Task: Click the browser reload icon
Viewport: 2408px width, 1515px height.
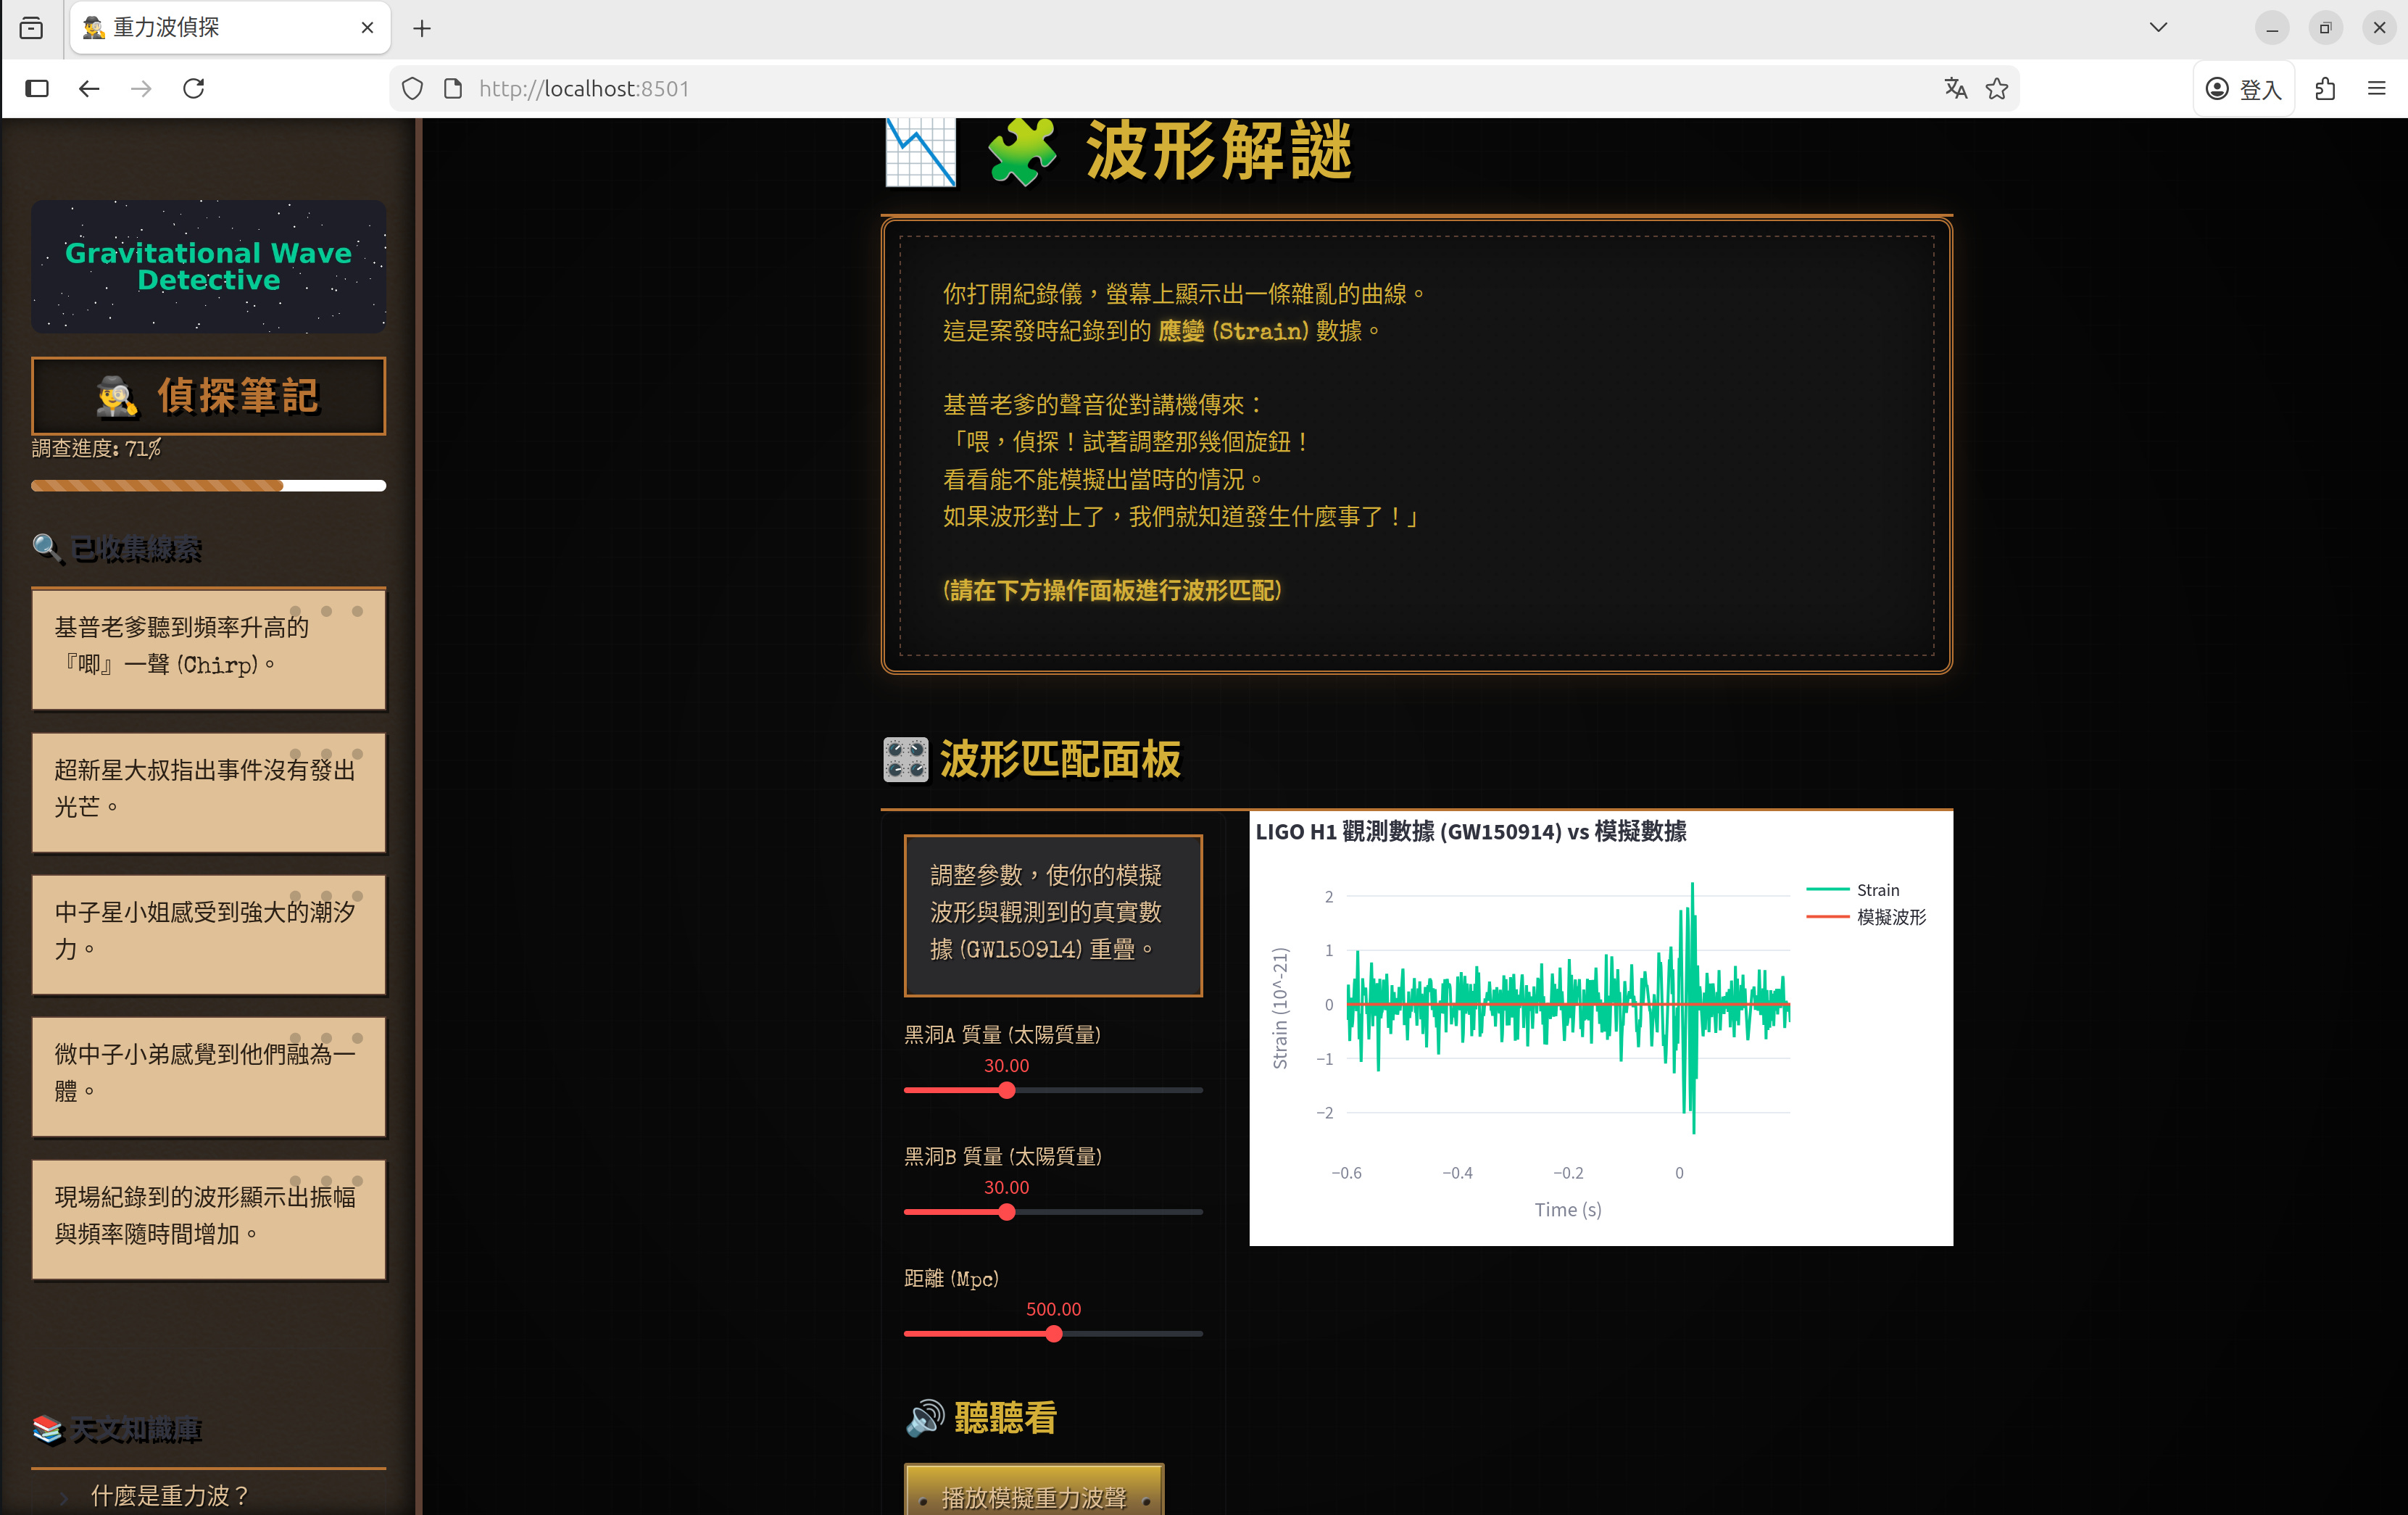Action: pos(194,88)
